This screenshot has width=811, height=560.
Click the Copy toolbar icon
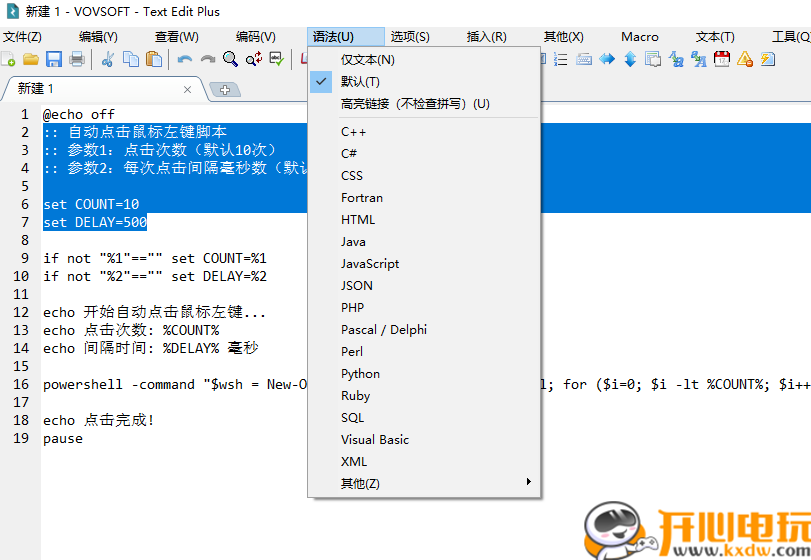point(131,59)
